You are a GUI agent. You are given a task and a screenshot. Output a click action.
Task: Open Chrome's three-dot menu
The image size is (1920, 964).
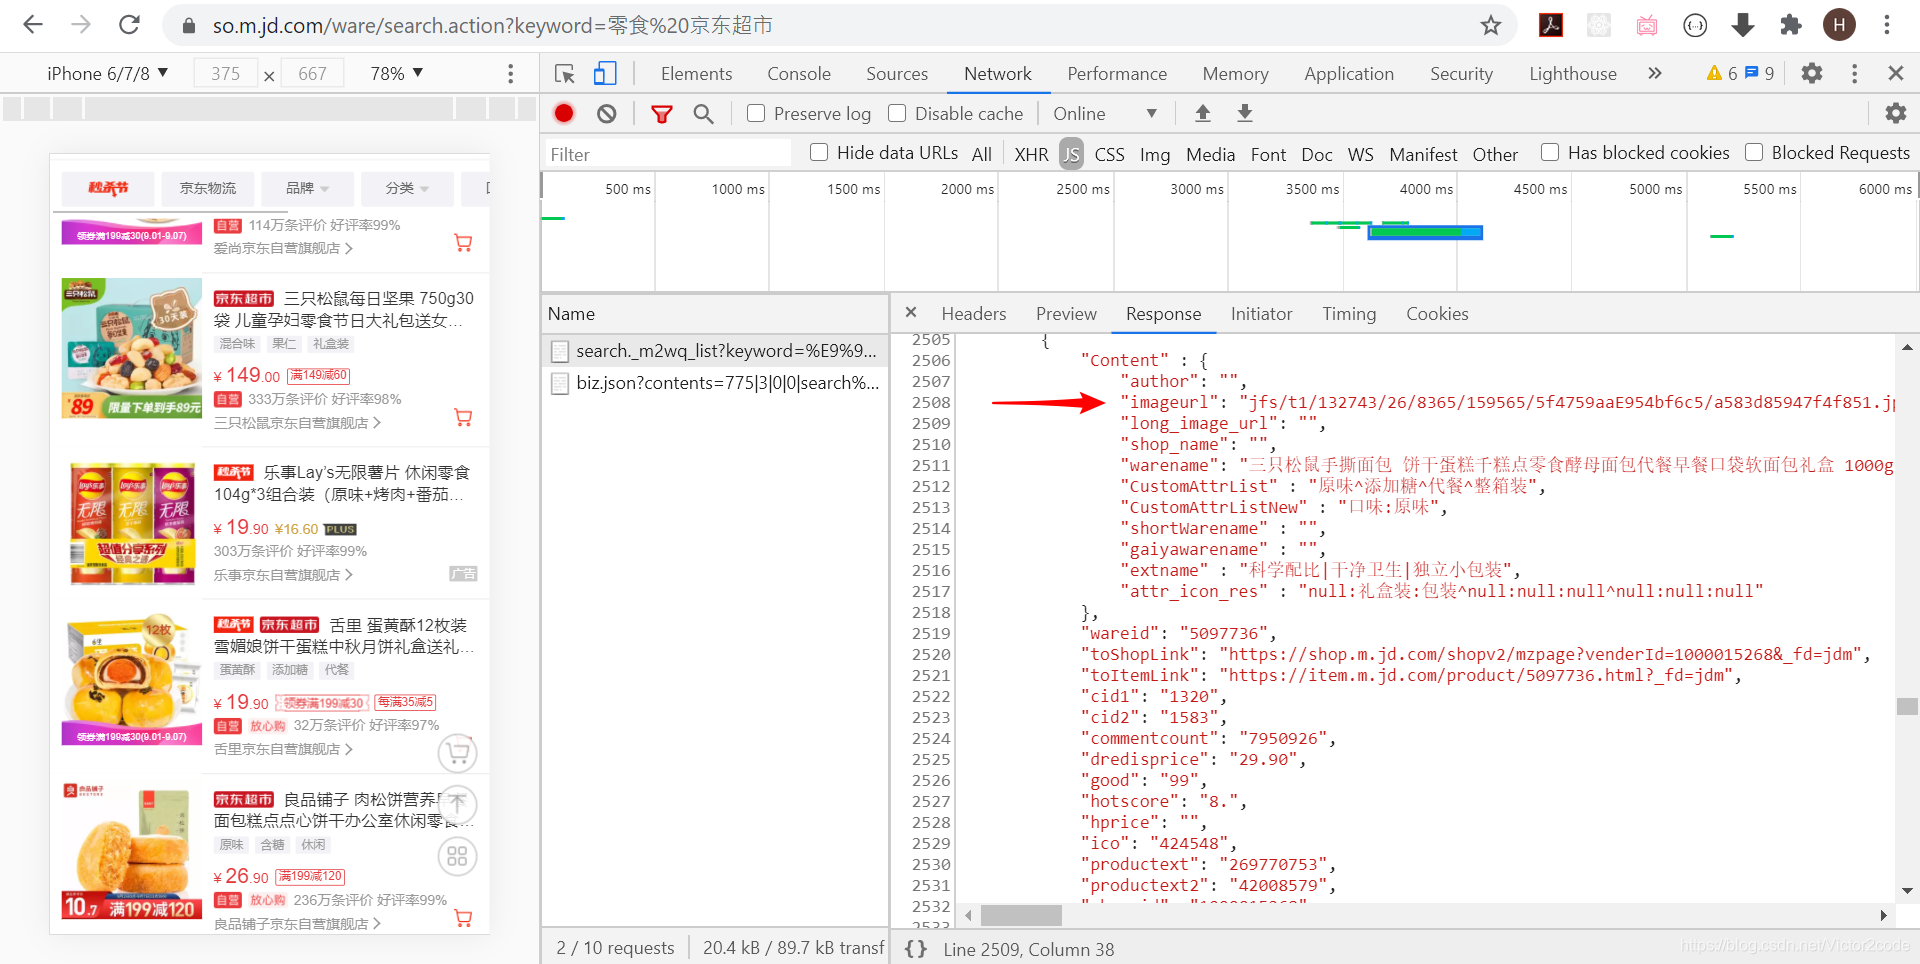(1887, 25)
